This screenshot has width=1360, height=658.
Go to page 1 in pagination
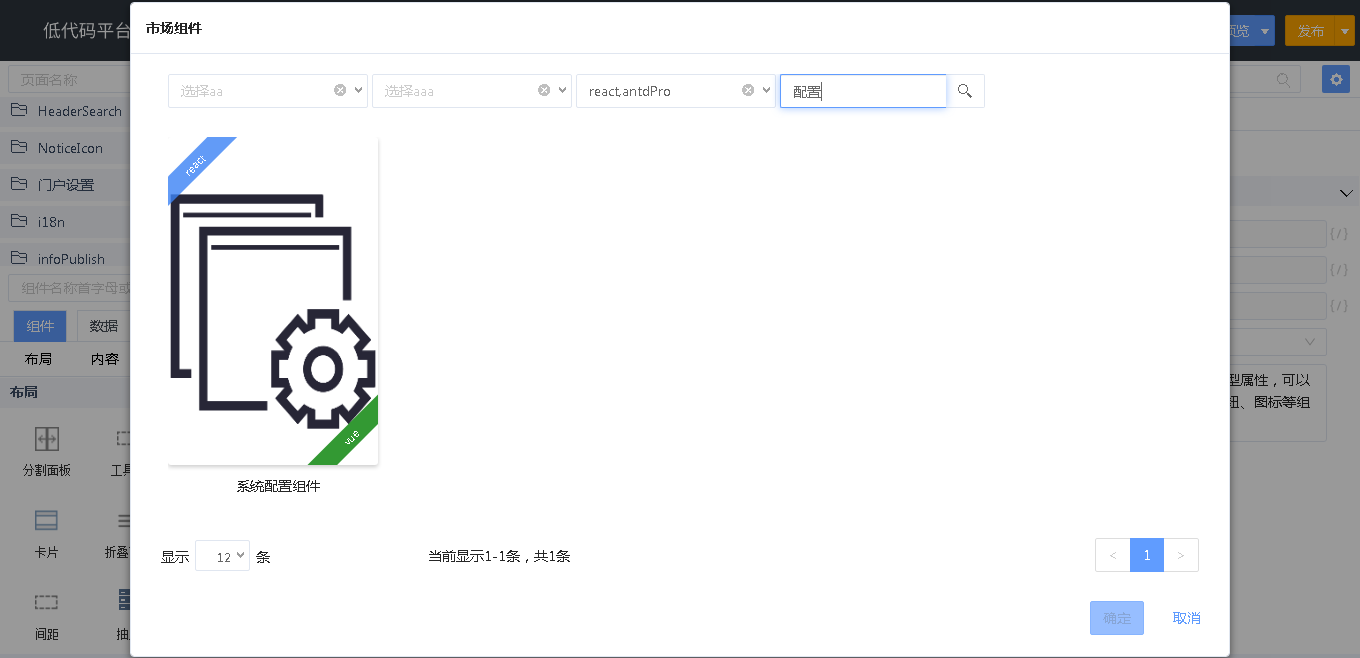point(1147,555)
